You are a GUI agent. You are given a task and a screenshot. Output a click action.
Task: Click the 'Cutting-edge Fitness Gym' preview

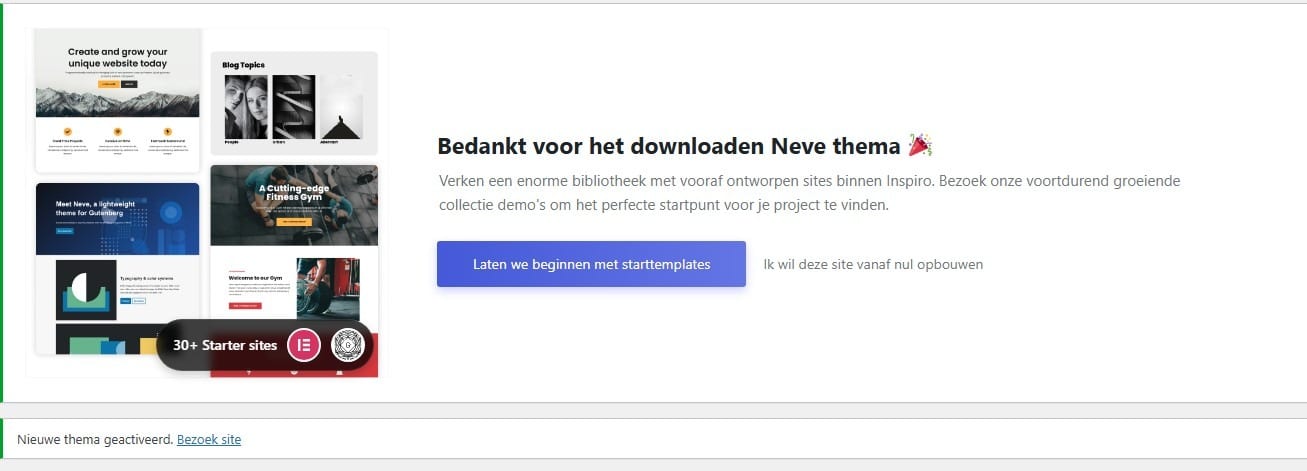pyautogui.click(x=294, y=205)
